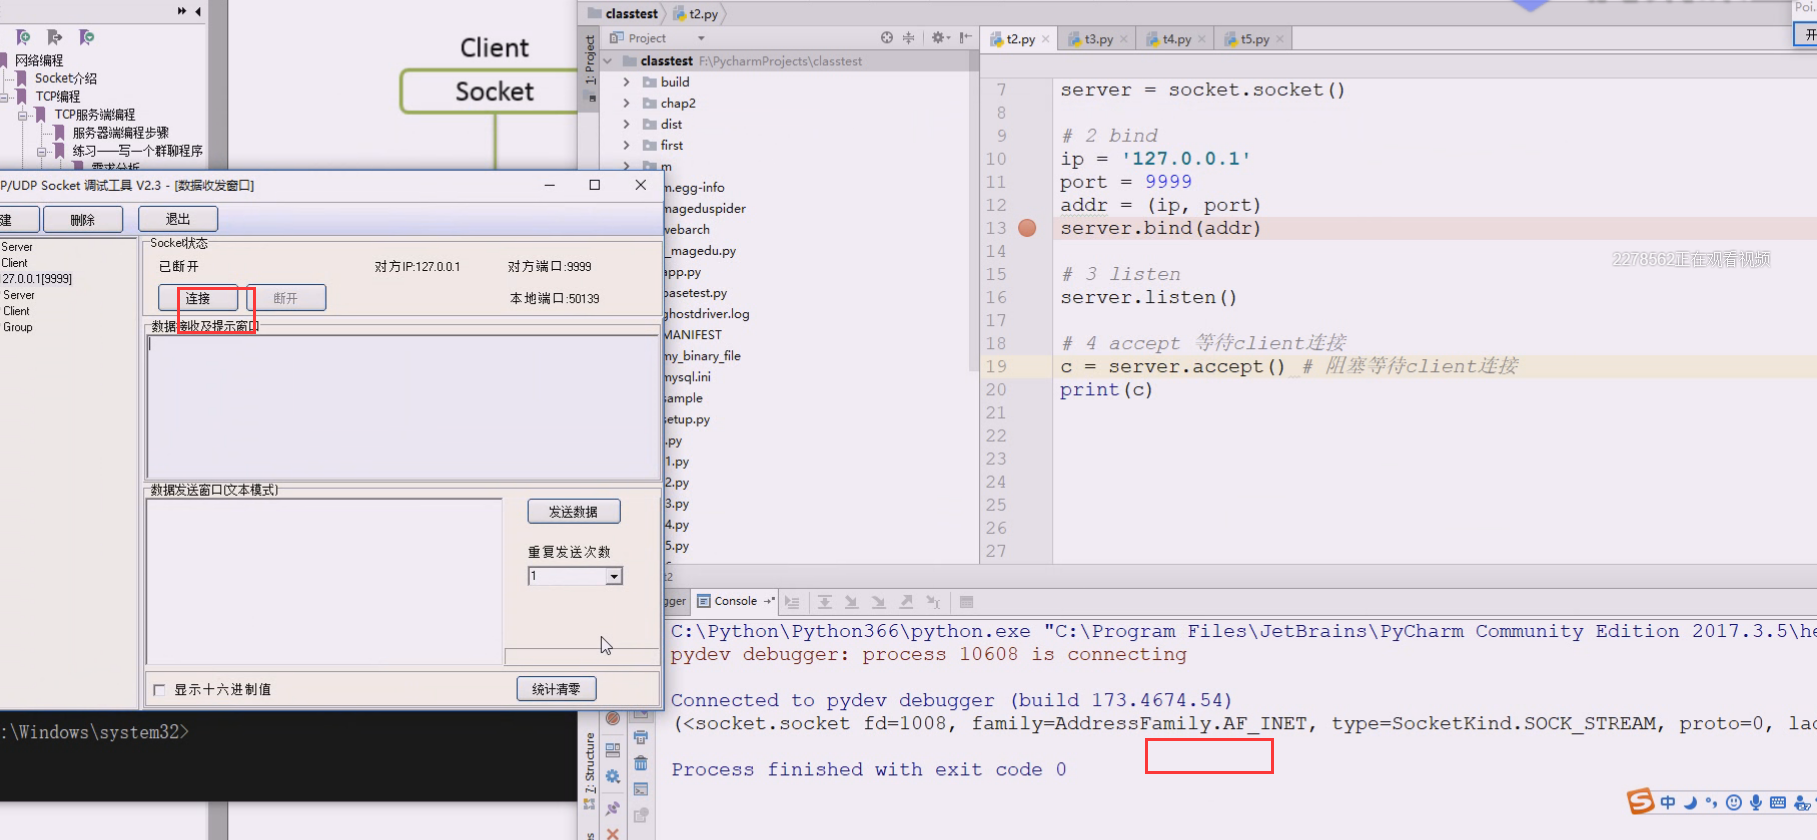The width and height of the screenshot is (1817, 840).
Task: Click the step out debugger icon
Action: [x=906, y=602]
